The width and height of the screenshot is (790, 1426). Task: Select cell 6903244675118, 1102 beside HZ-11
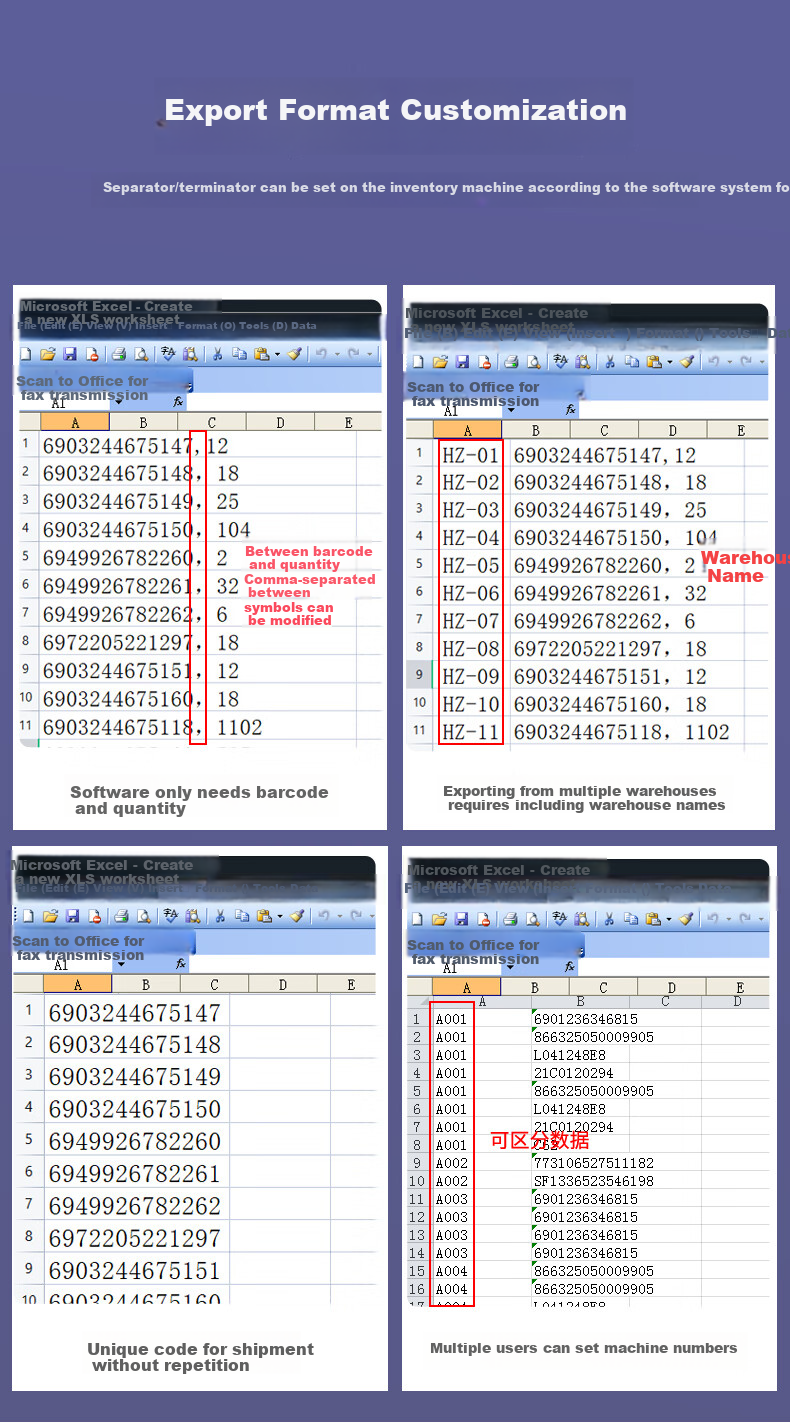(x=621, y=732)
